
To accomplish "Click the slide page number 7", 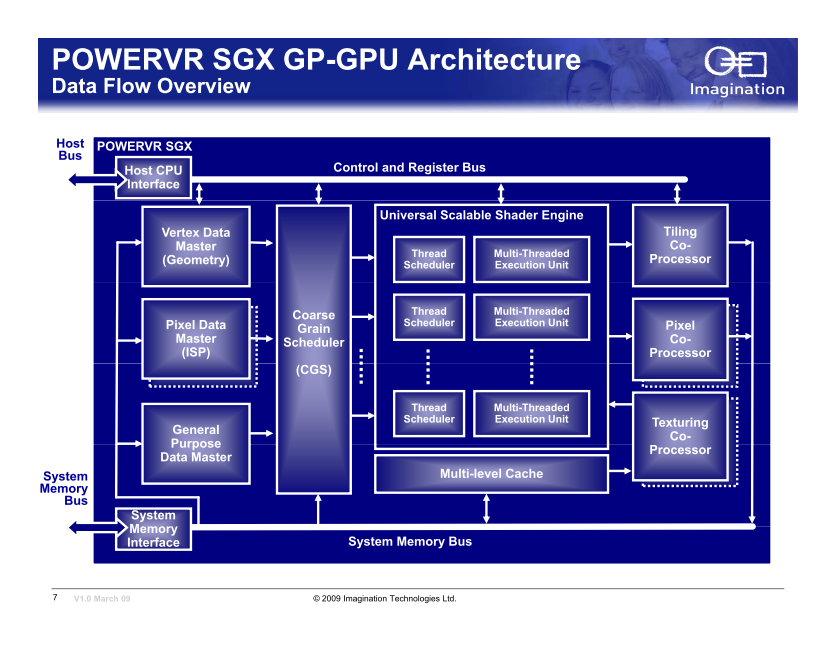I will (x=55, y=597).
